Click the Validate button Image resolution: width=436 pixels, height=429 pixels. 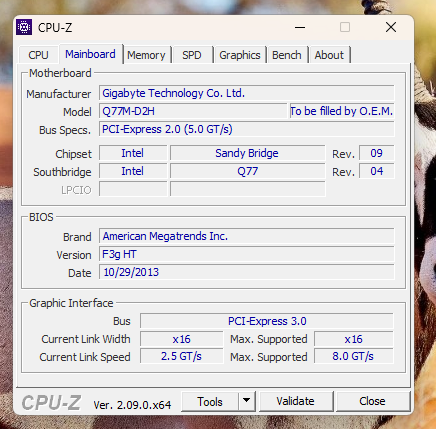click(x=295, y=401)
